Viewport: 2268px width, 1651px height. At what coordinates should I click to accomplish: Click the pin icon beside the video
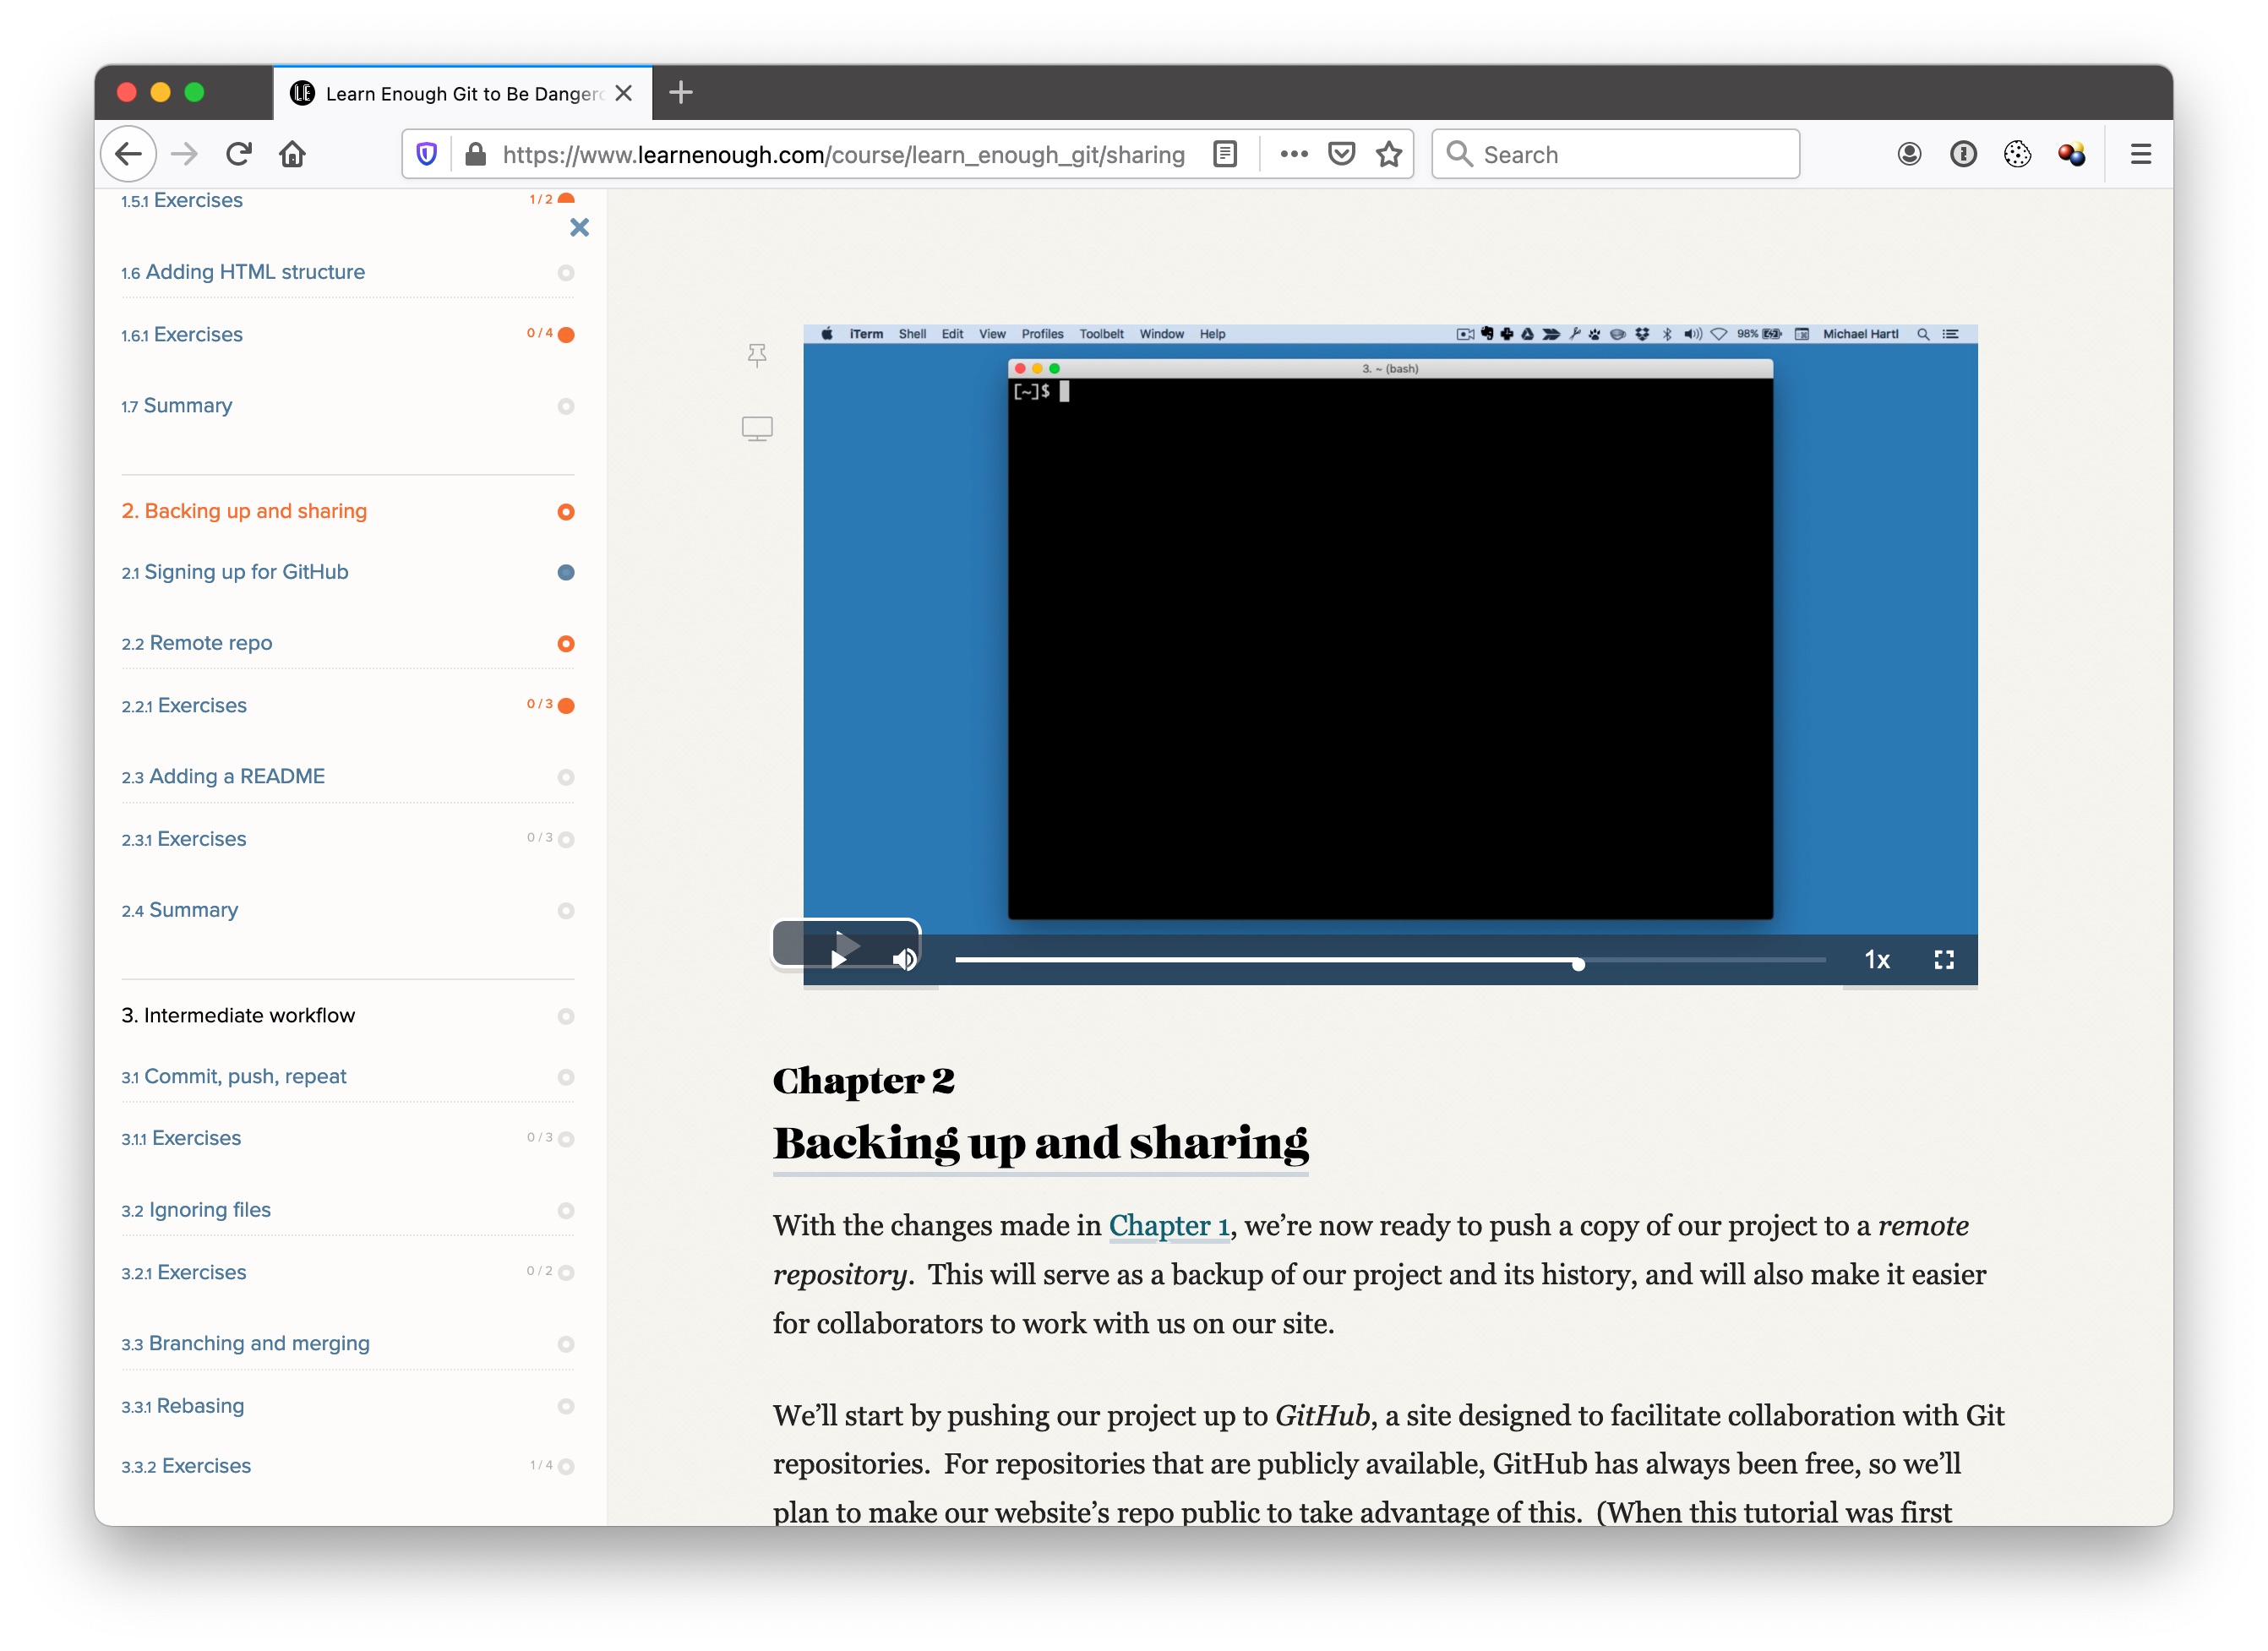pyautogui.click(x=757, y=355)
